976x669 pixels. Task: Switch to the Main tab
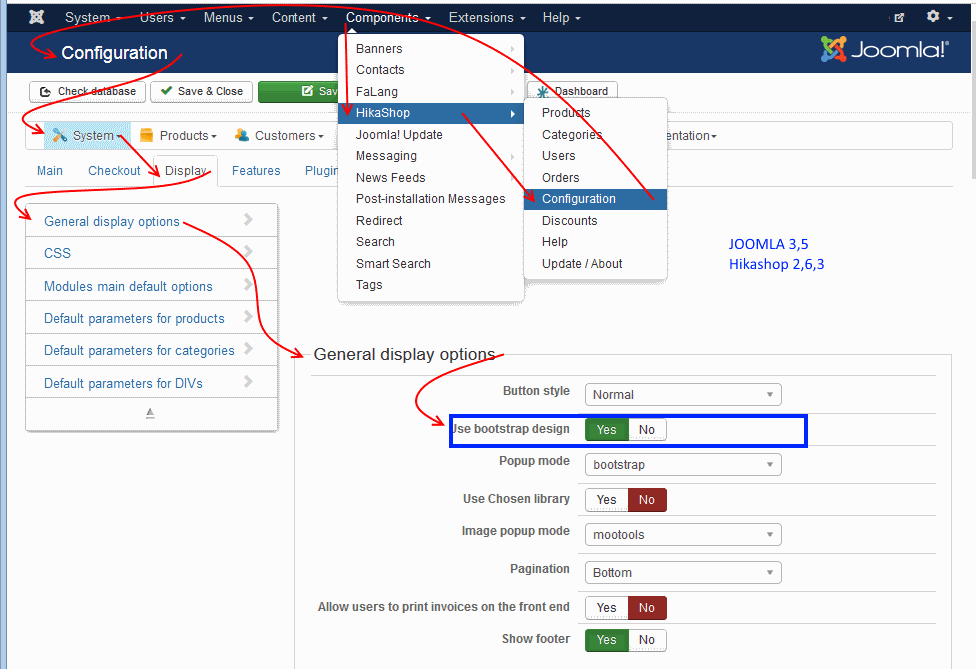(50, 171)
